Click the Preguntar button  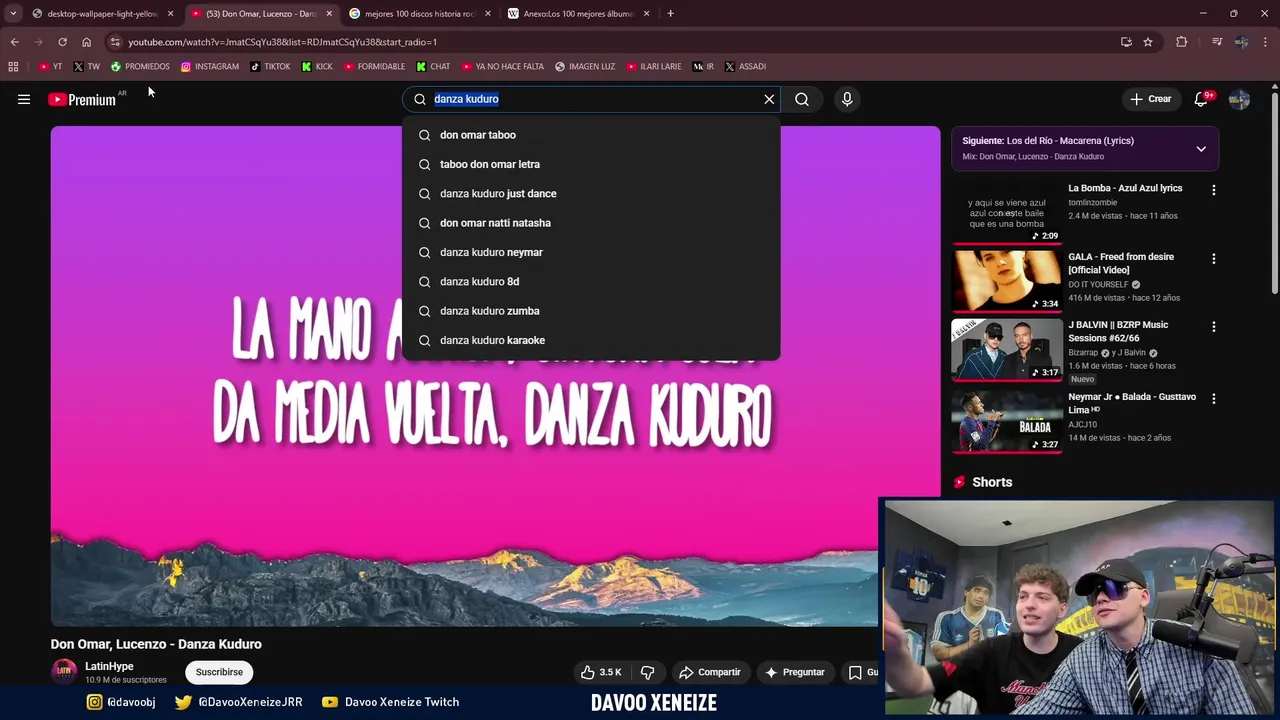click(x=794, y=672)
